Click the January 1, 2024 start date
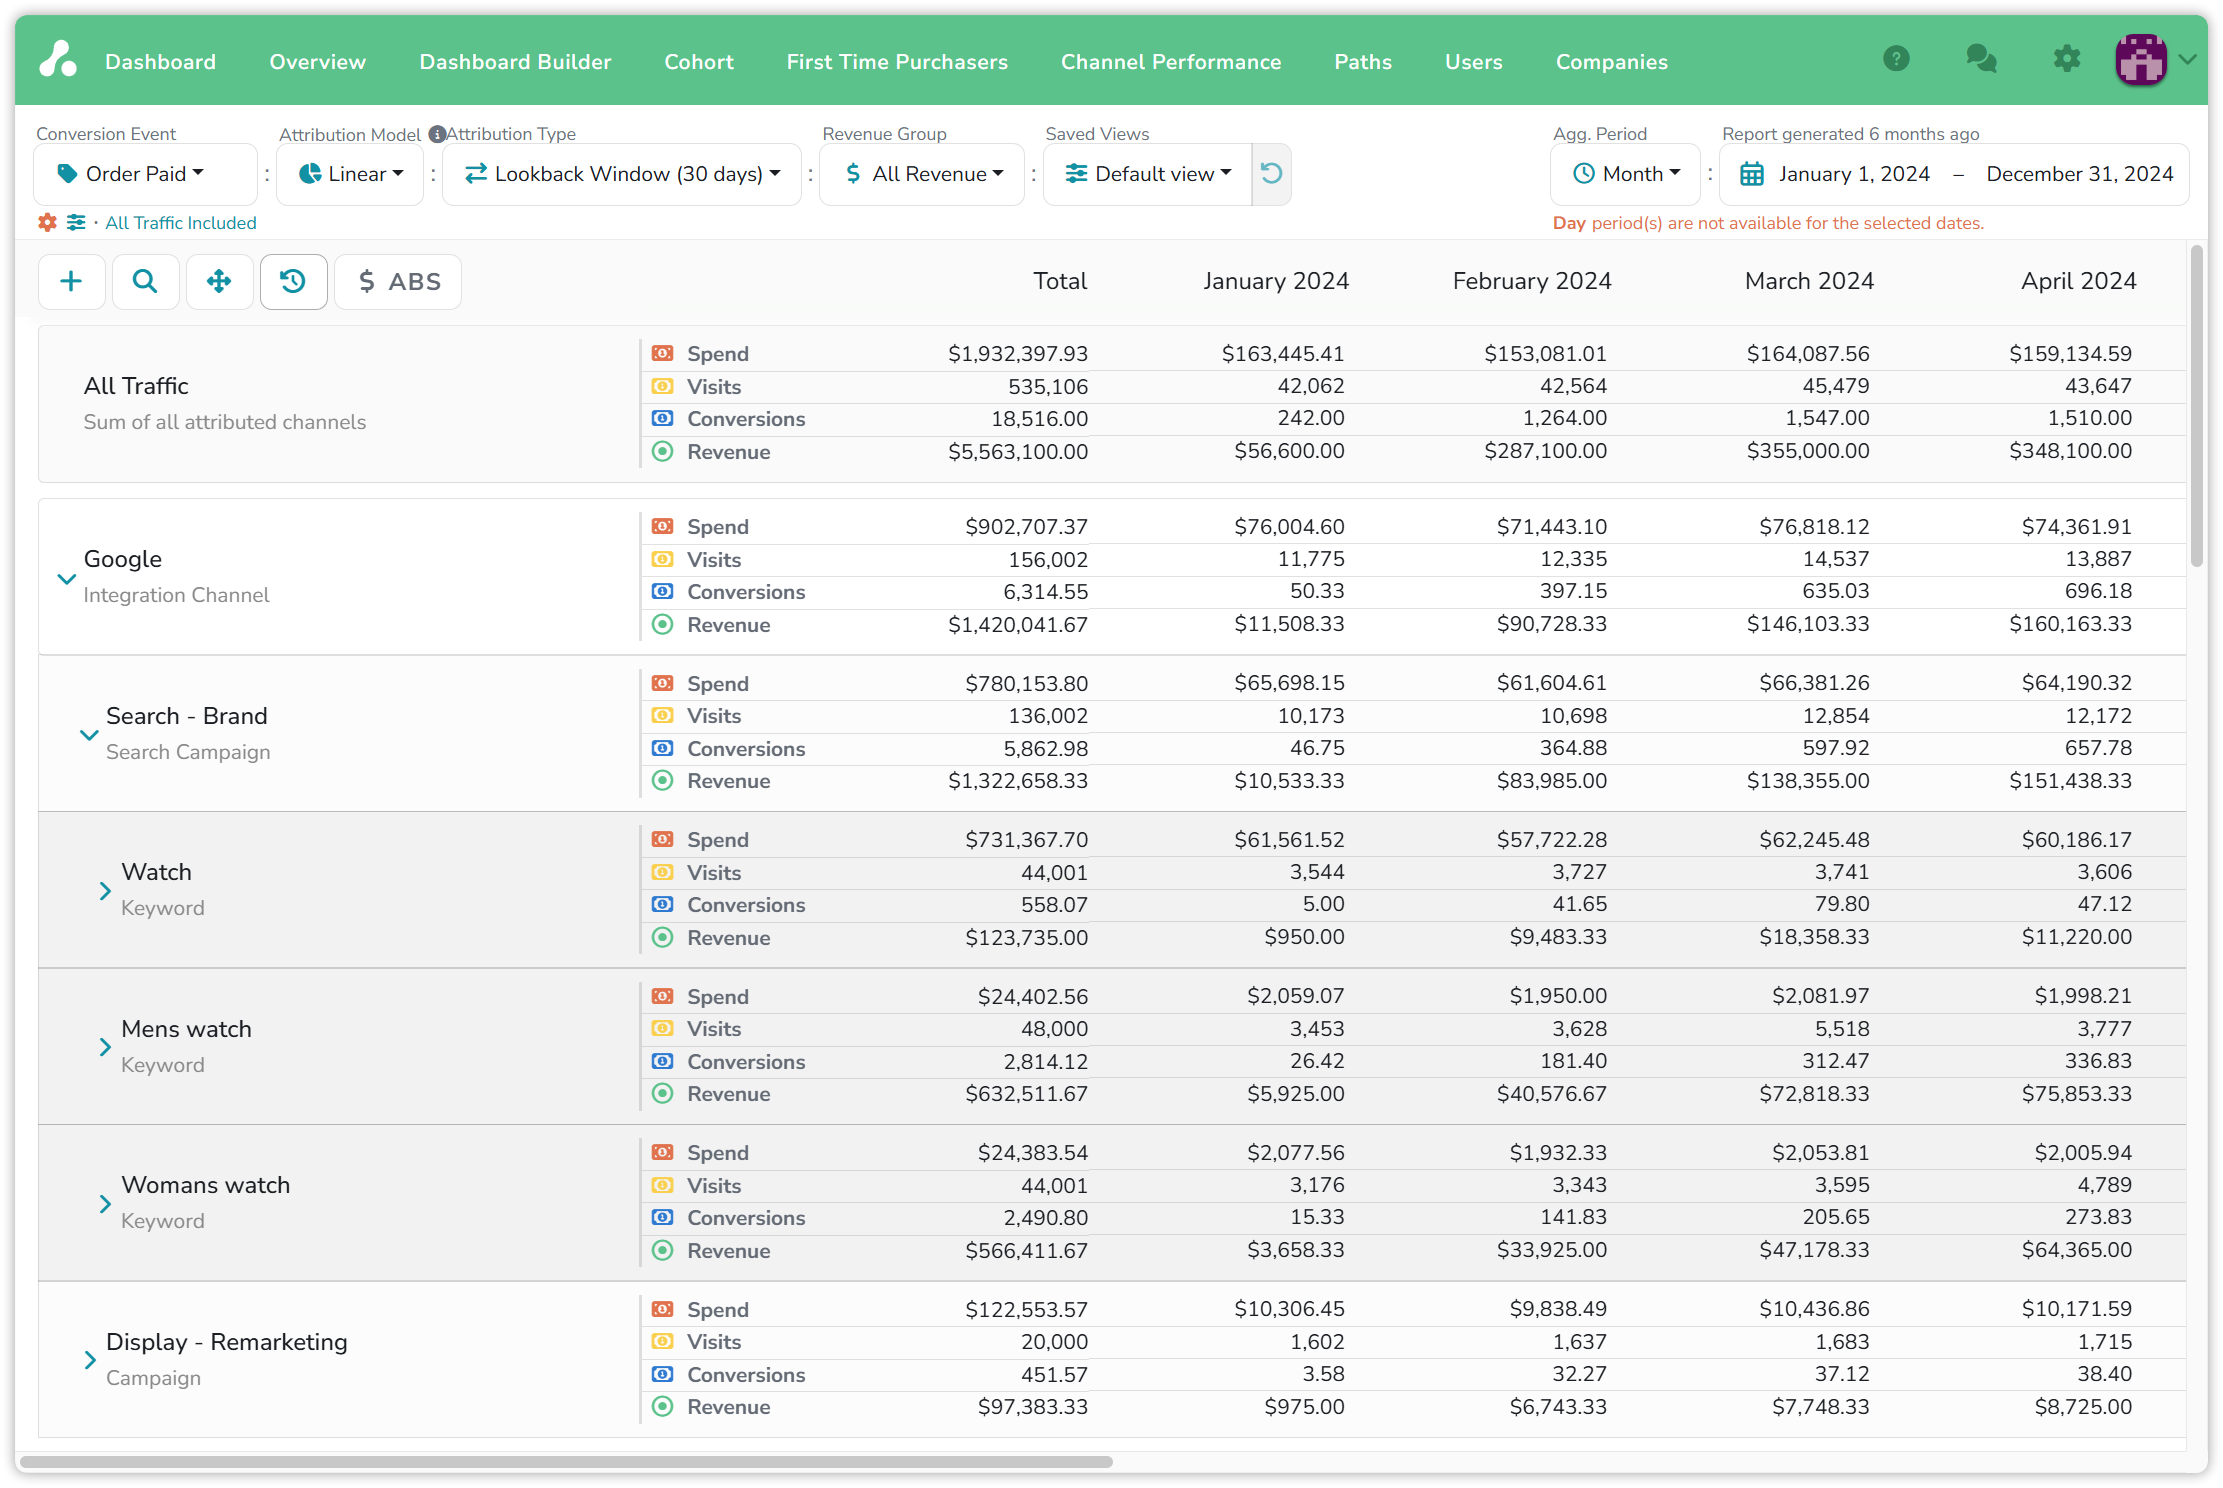The height and width of the screenshot is (1488, 2223). coord(1854,174)
